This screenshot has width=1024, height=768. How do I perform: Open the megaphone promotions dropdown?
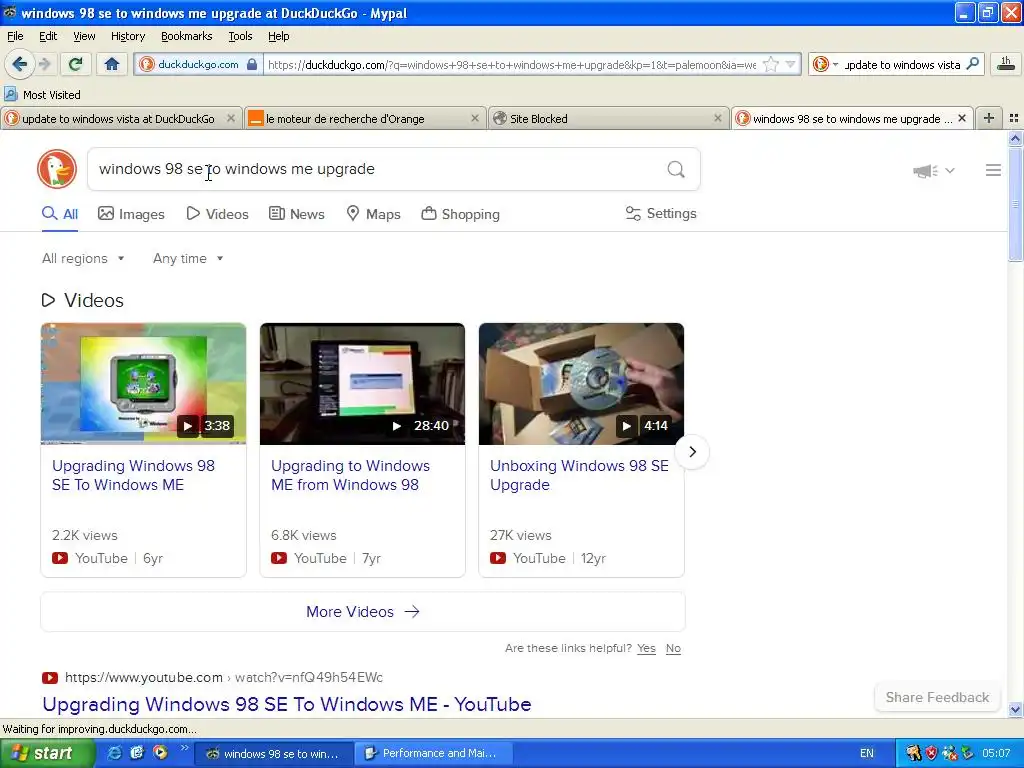click(x=934, y=170)
